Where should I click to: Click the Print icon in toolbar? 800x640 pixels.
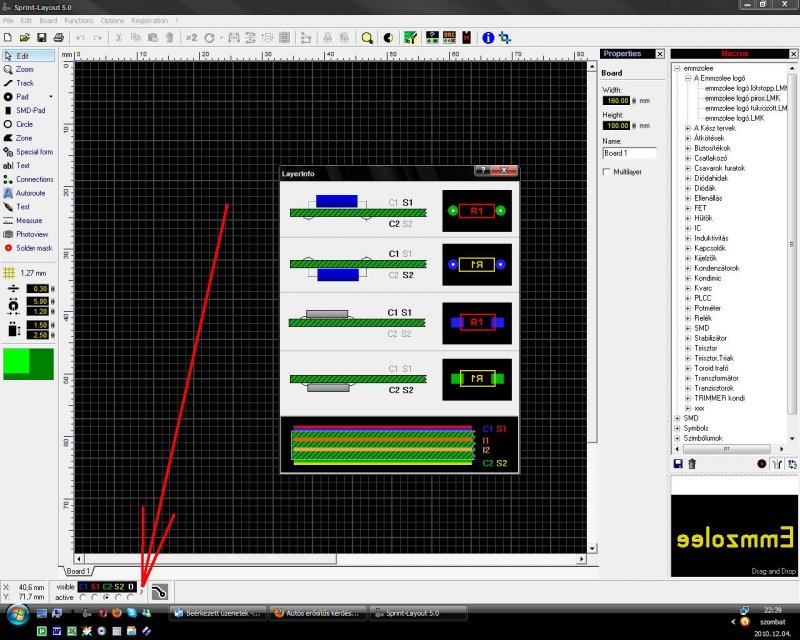pyautogui.click(x=59, y=38)
